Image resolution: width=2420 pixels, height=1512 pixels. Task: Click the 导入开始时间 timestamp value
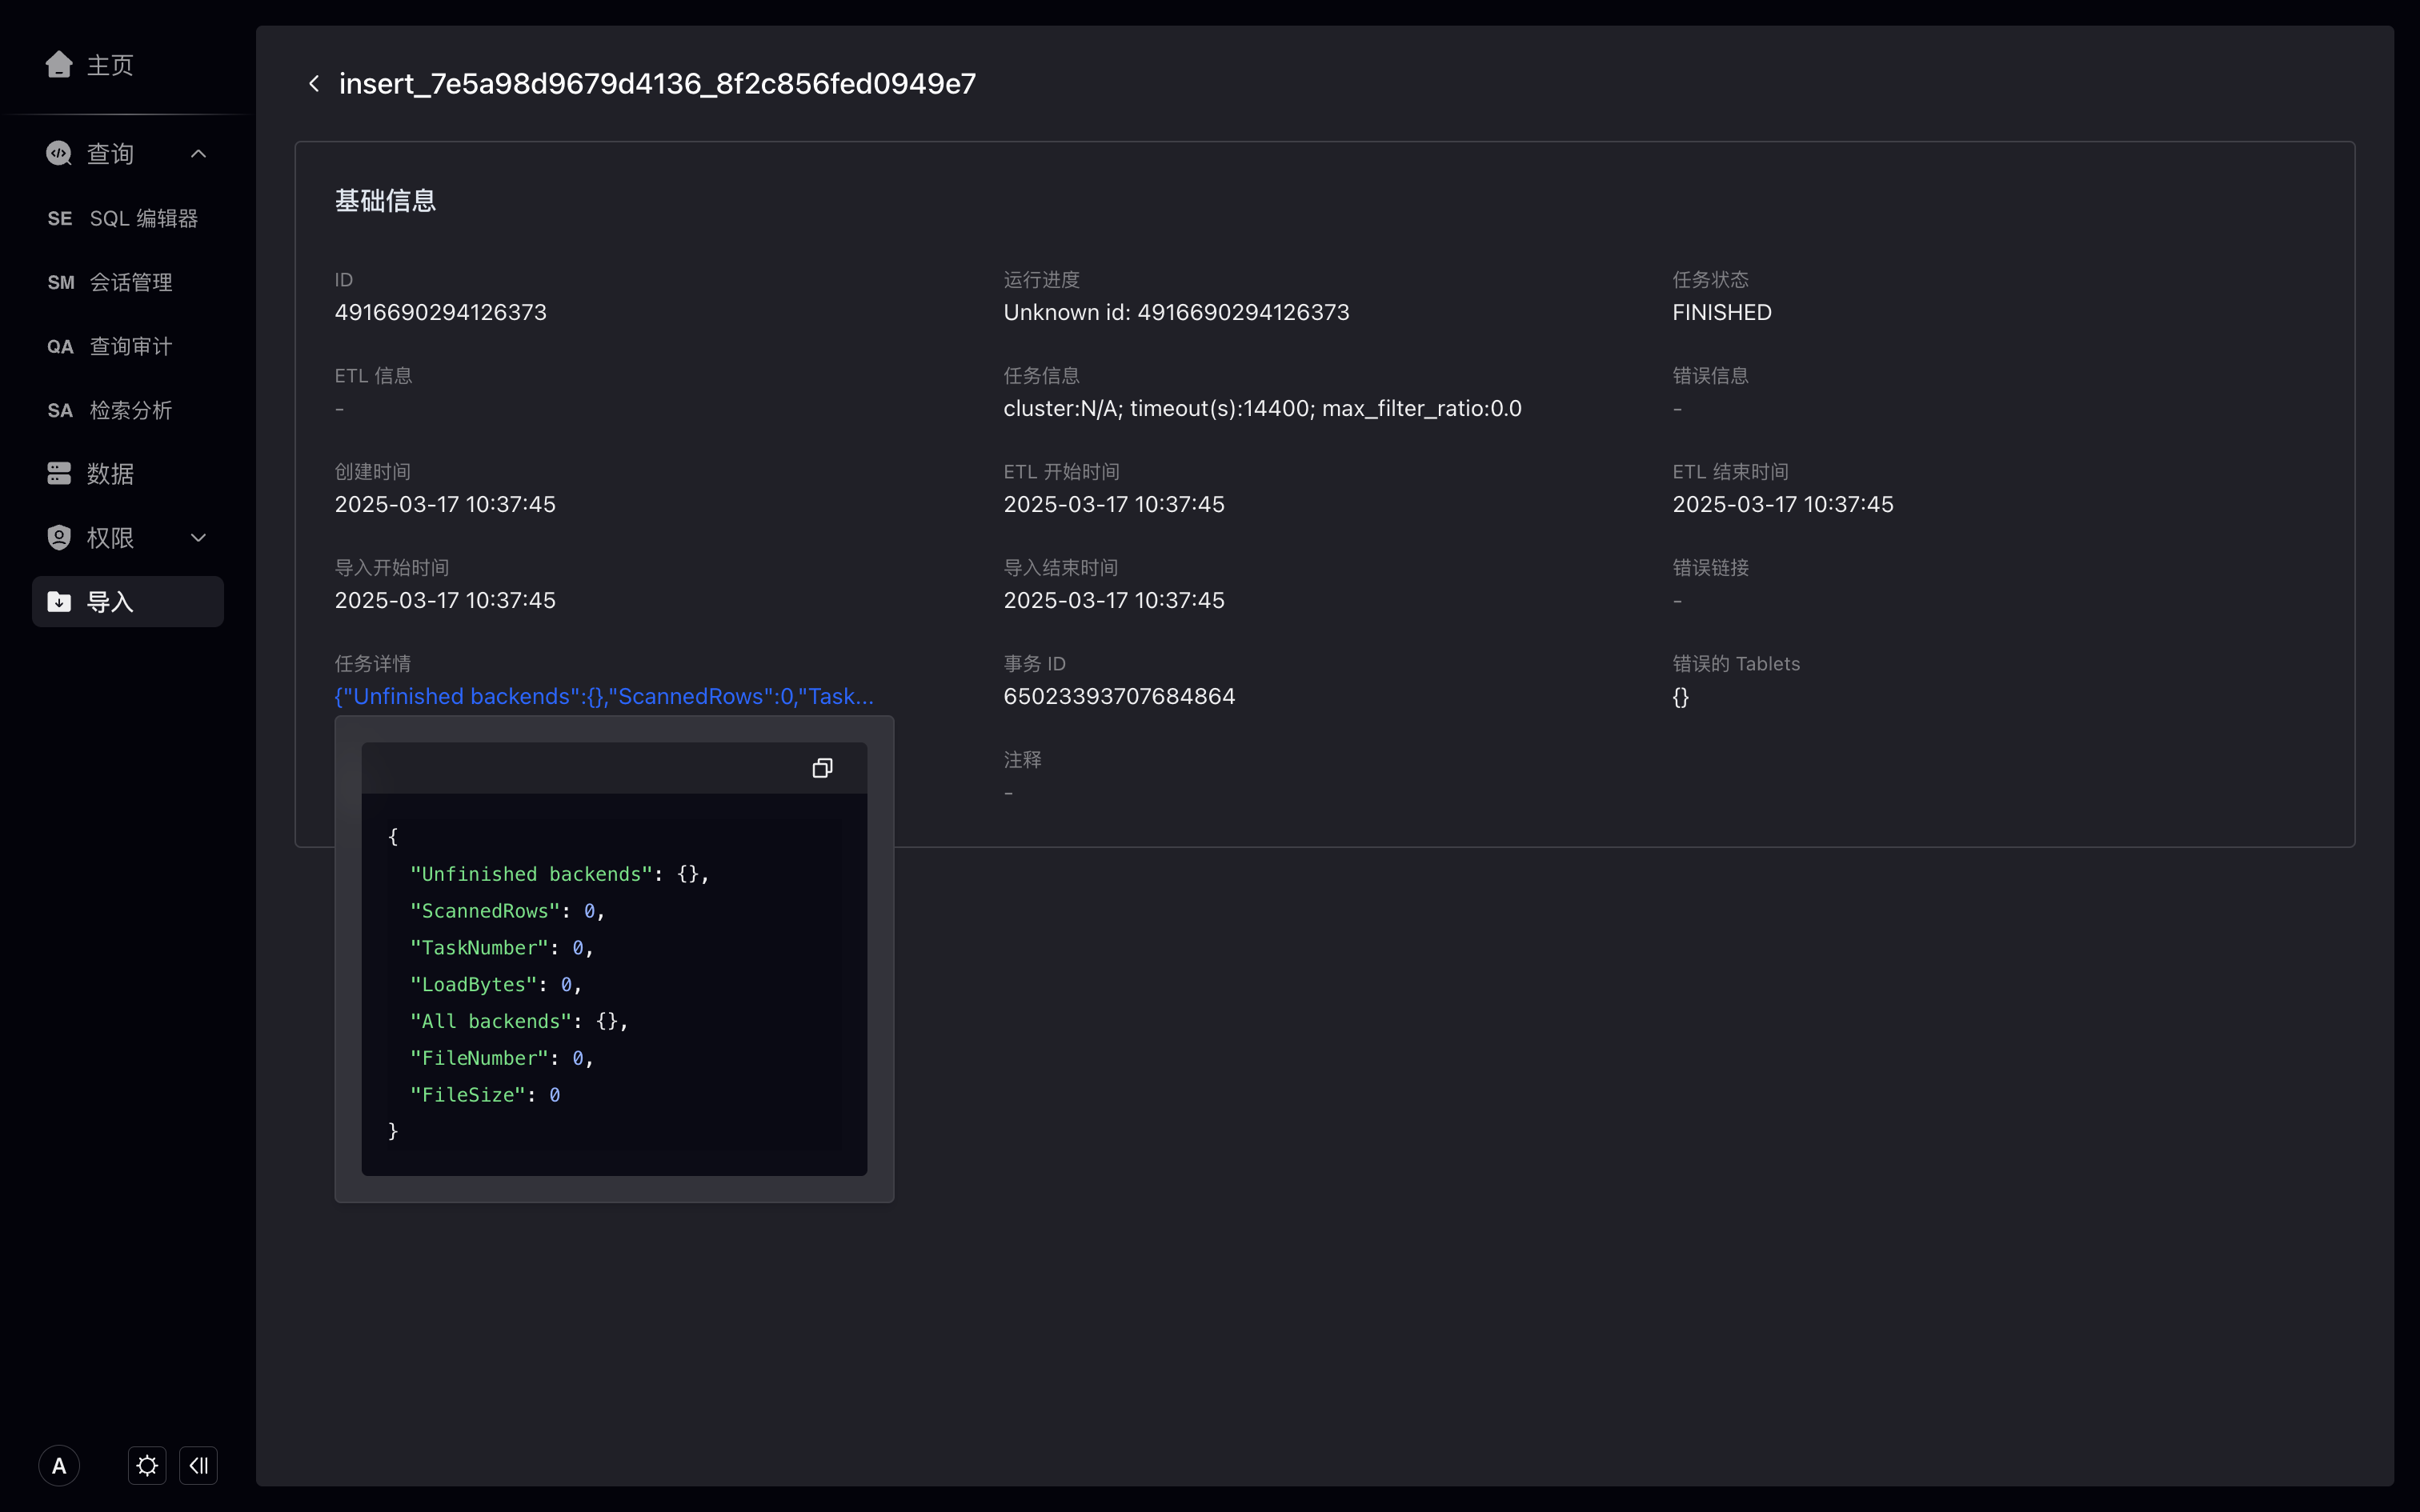445,600
